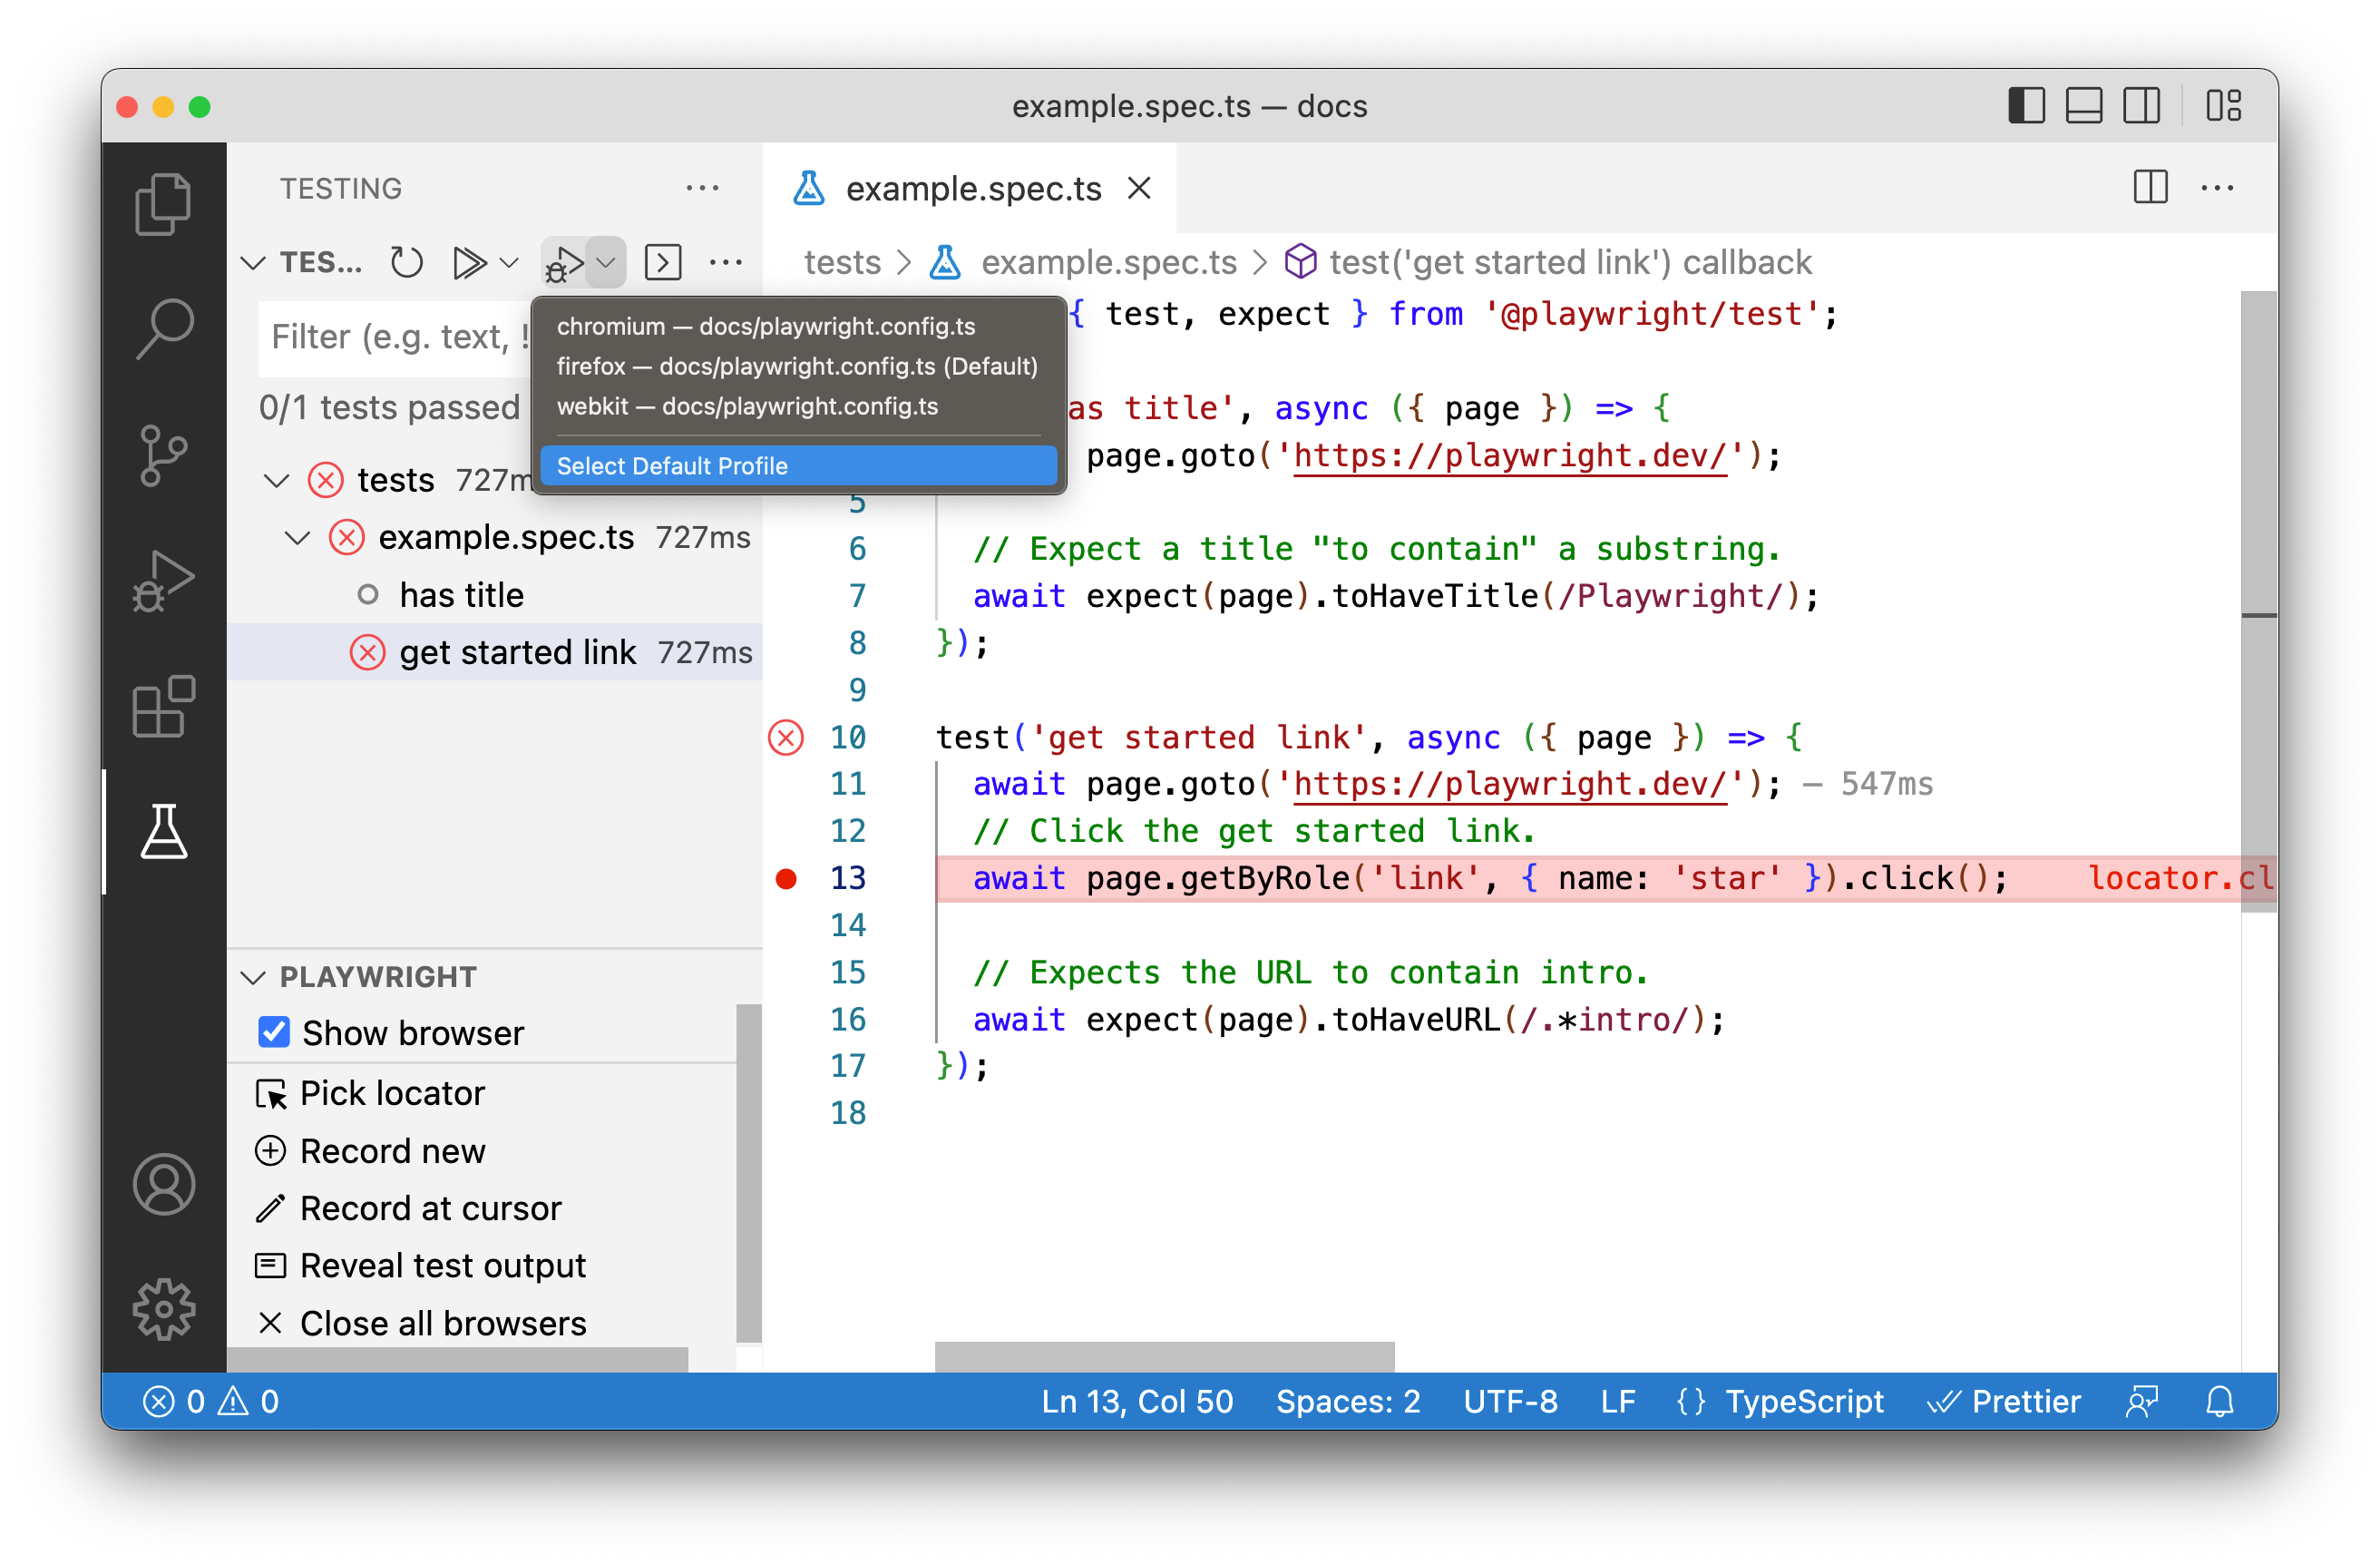The height and width of the screenshot is (1564, 2380).
Task: Click the Debug Tests icon in toolbar
Action: coord(563,264)
